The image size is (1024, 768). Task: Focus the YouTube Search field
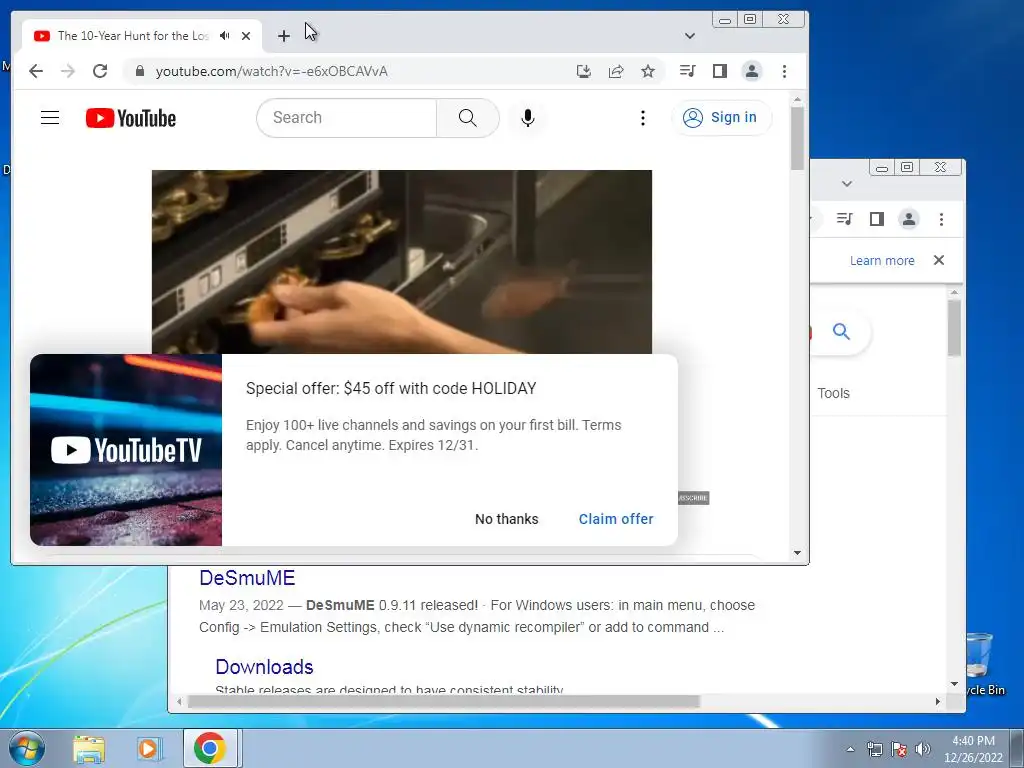click(347, 118)
